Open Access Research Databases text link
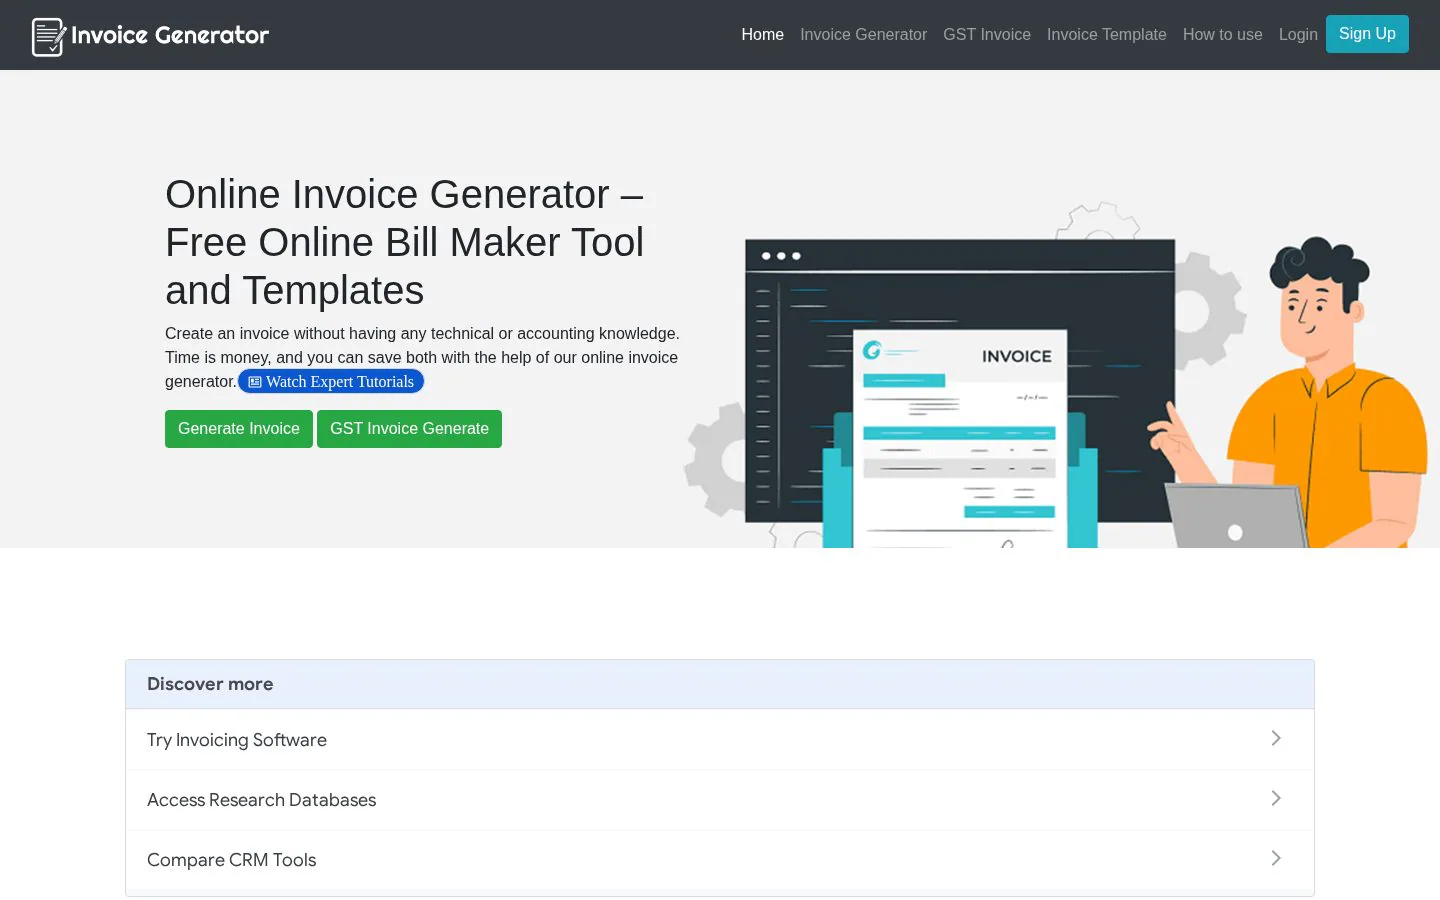Image resolution: width=1440 pixels, height=900 pixels. point(262,800)
